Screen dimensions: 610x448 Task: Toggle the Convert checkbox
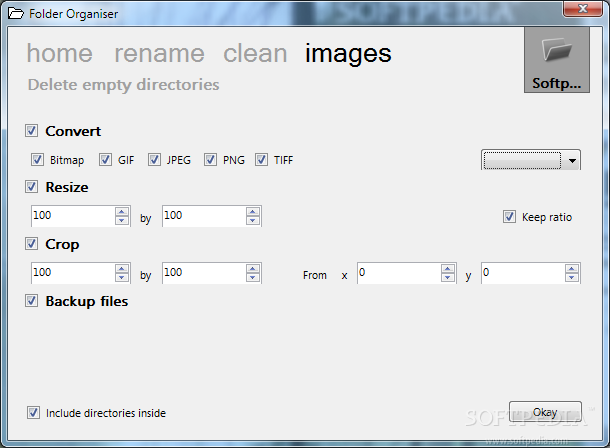[32, 131]
